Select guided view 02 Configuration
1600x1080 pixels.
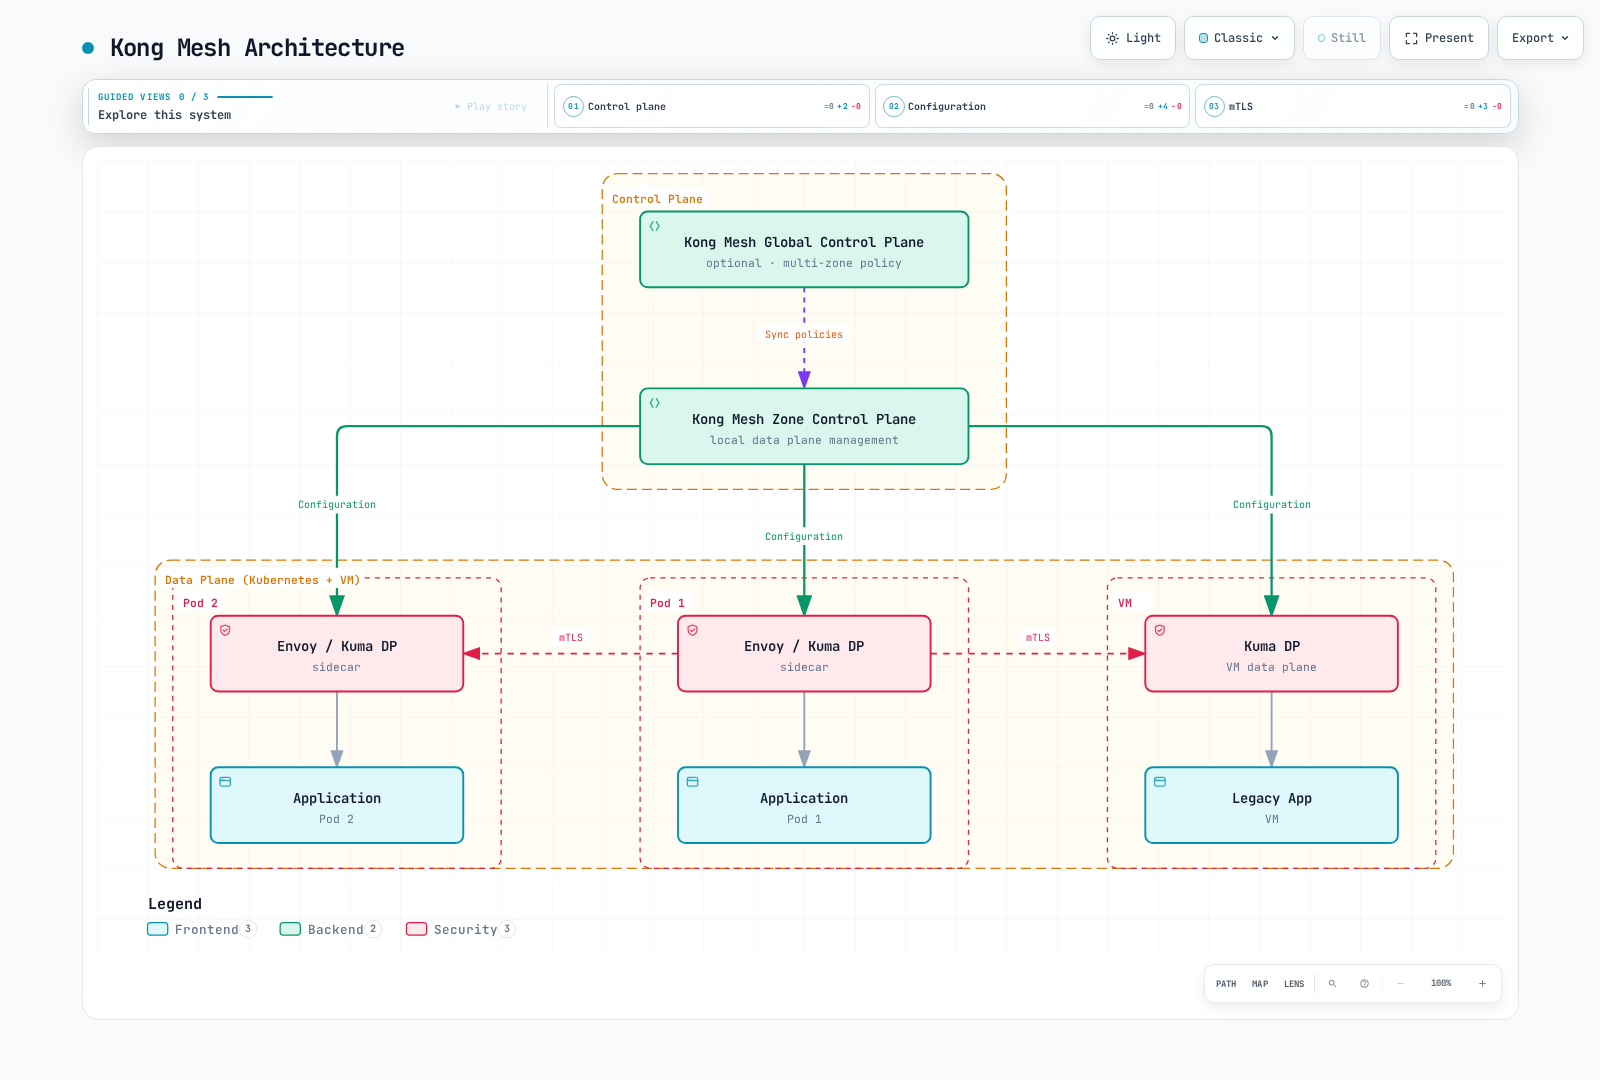pos(1032,106)
